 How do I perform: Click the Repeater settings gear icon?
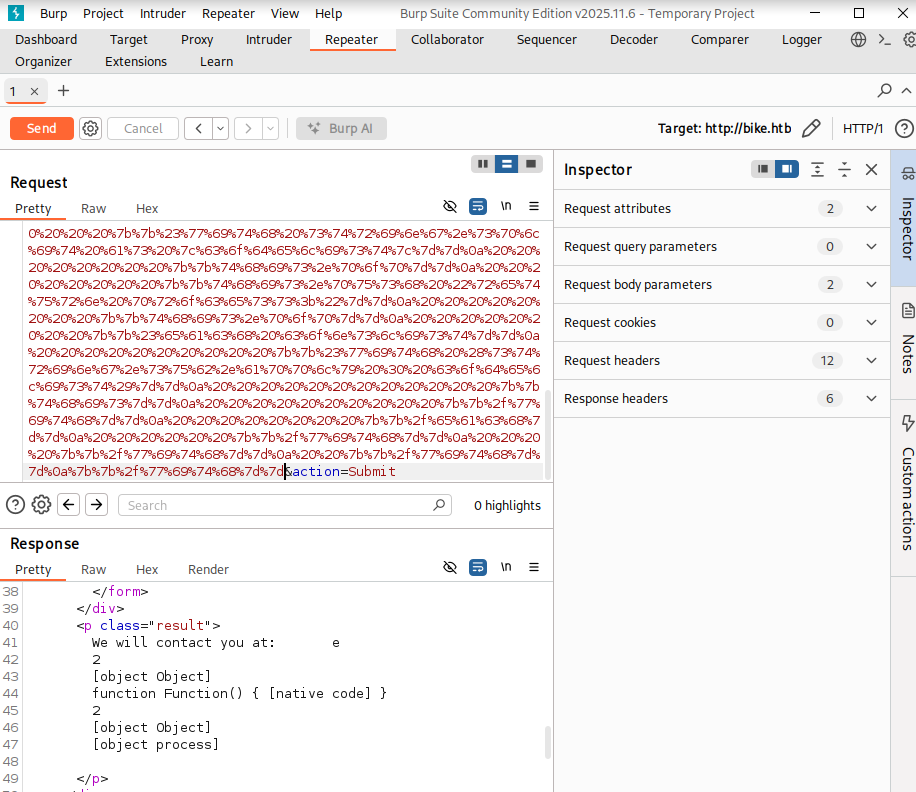tap(91, 128)
